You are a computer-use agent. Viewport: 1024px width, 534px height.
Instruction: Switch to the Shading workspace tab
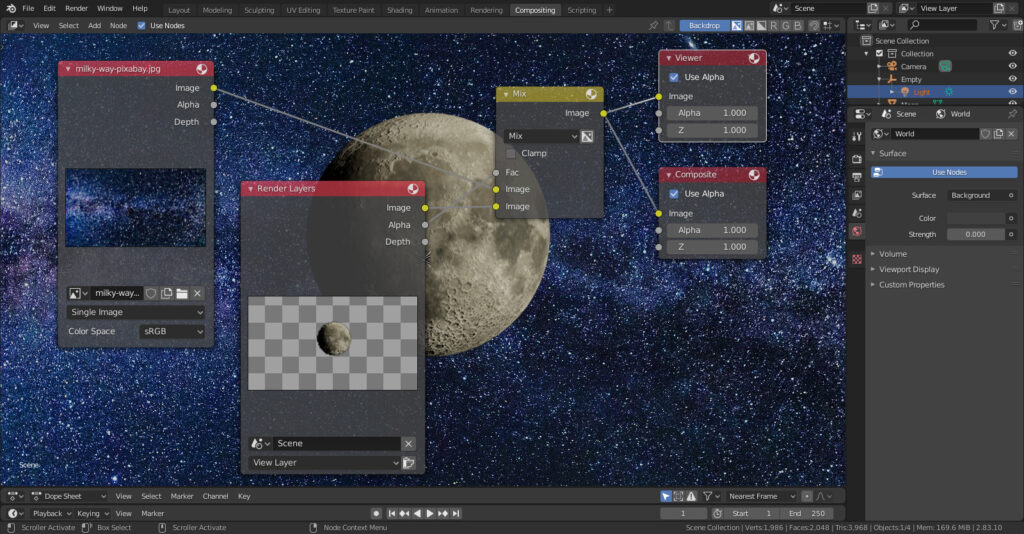coord(399,10)
